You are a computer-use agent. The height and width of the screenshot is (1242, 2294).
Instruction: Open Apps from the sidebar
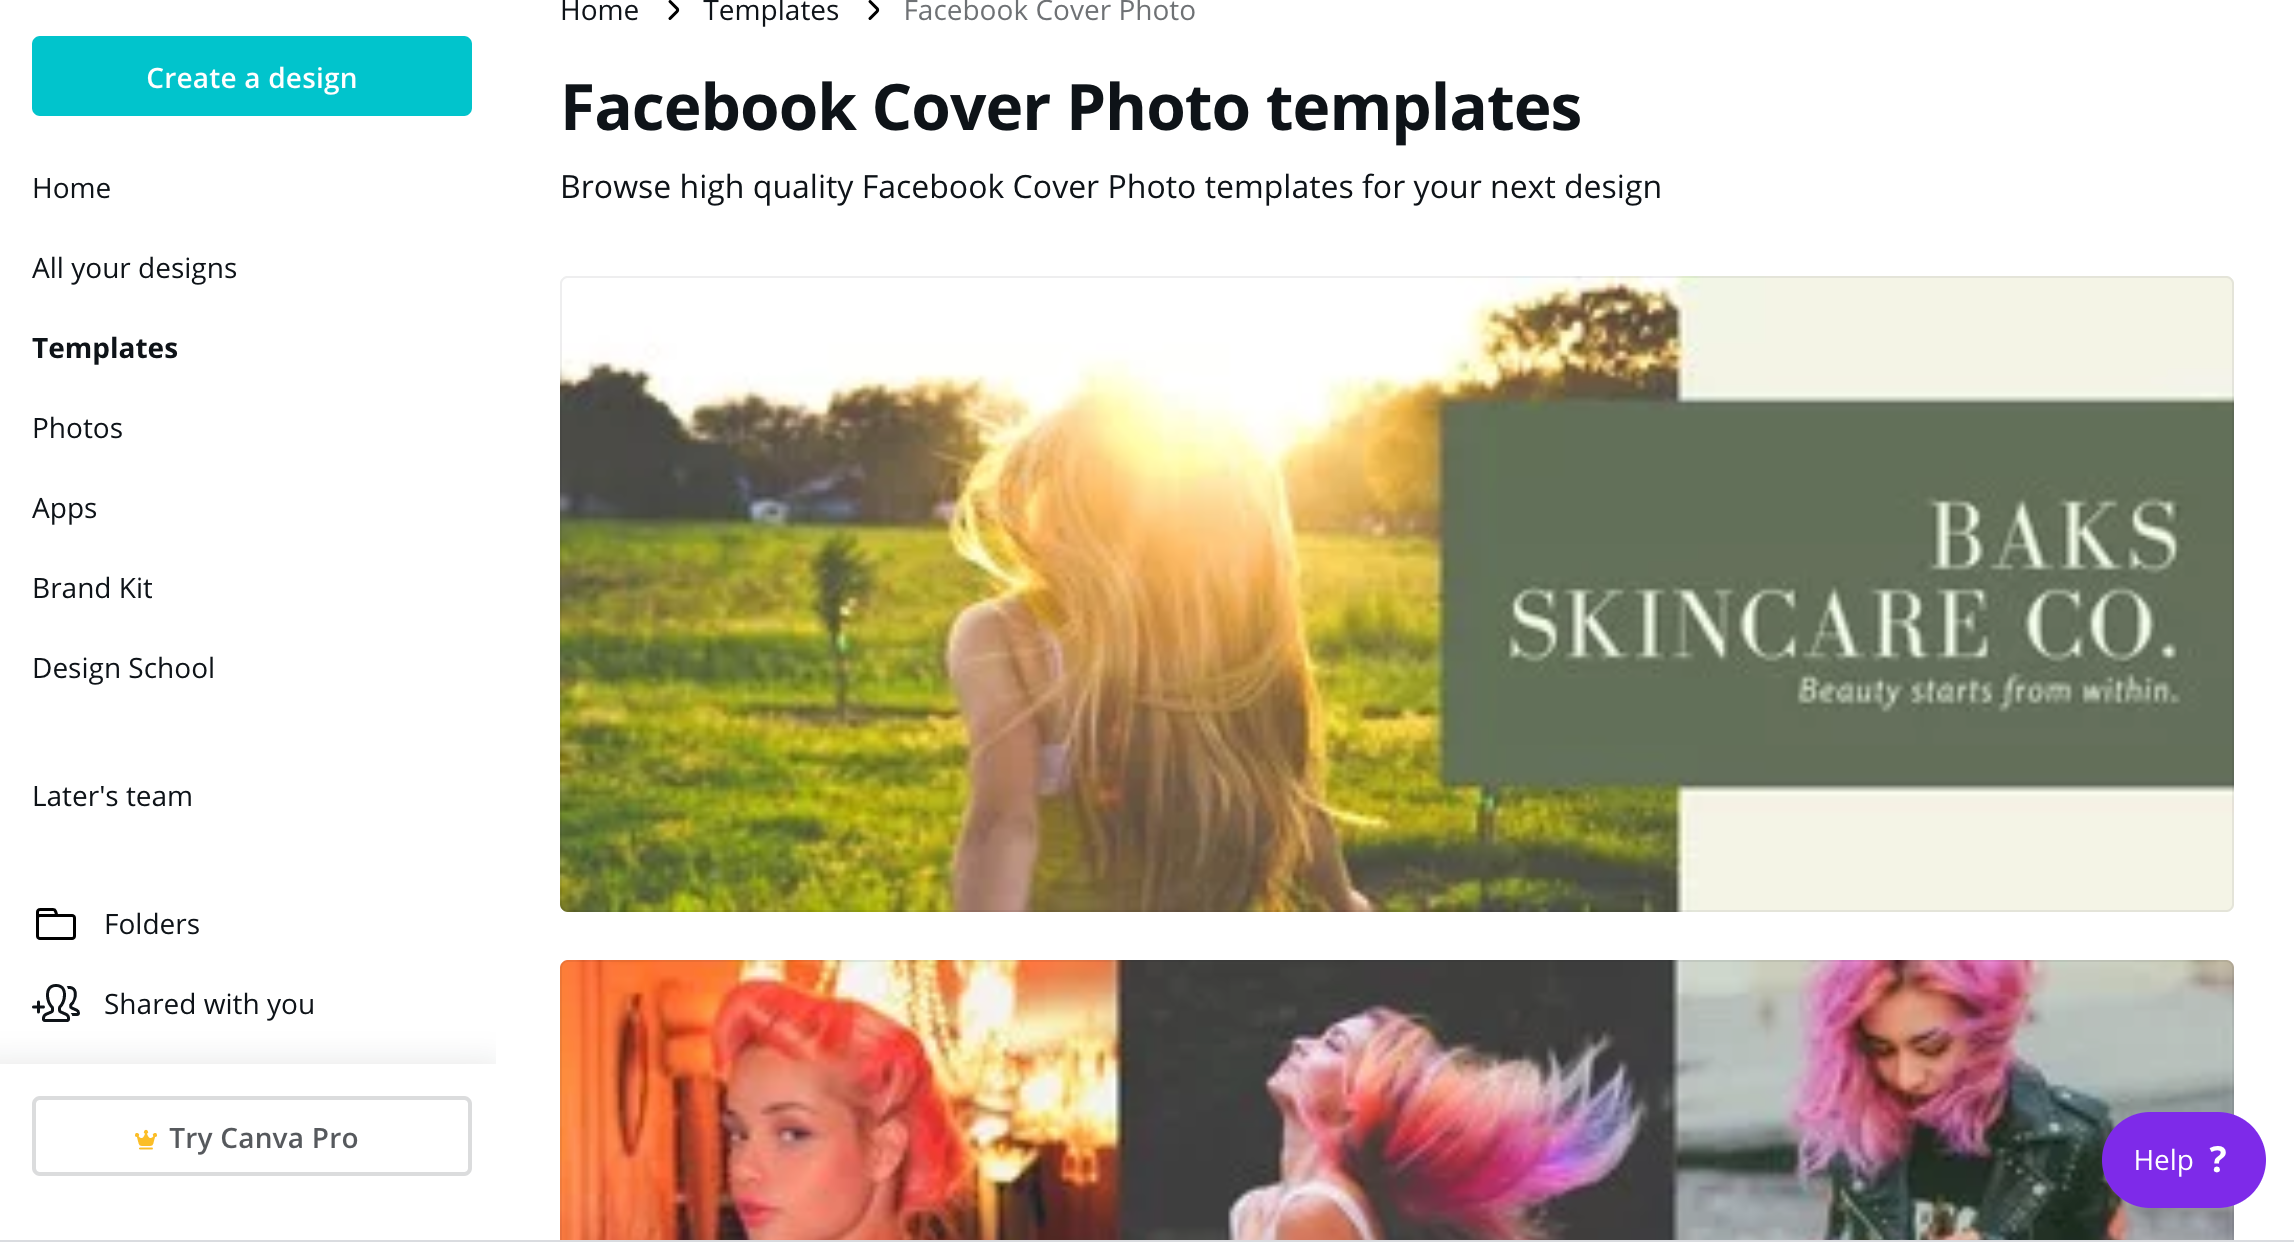[x=64, y=508]
